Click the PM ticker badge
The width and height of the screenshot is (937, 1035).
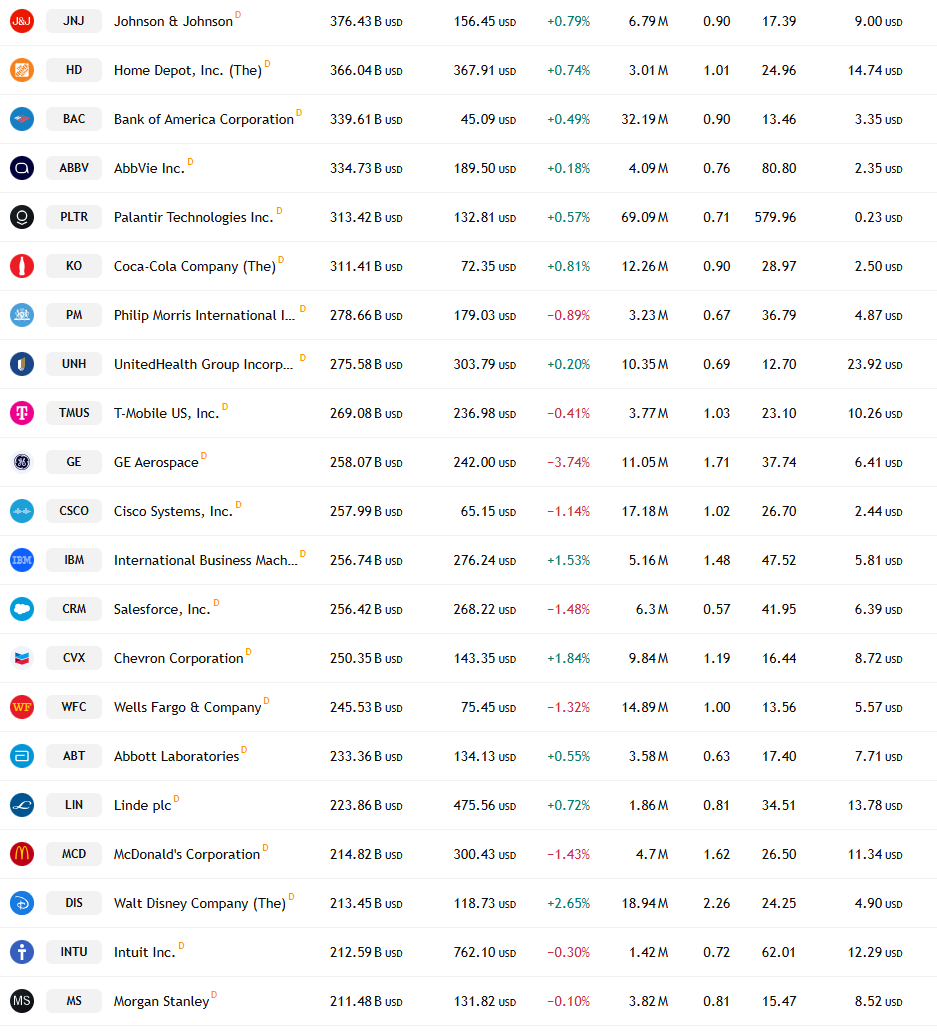(74, 315)
